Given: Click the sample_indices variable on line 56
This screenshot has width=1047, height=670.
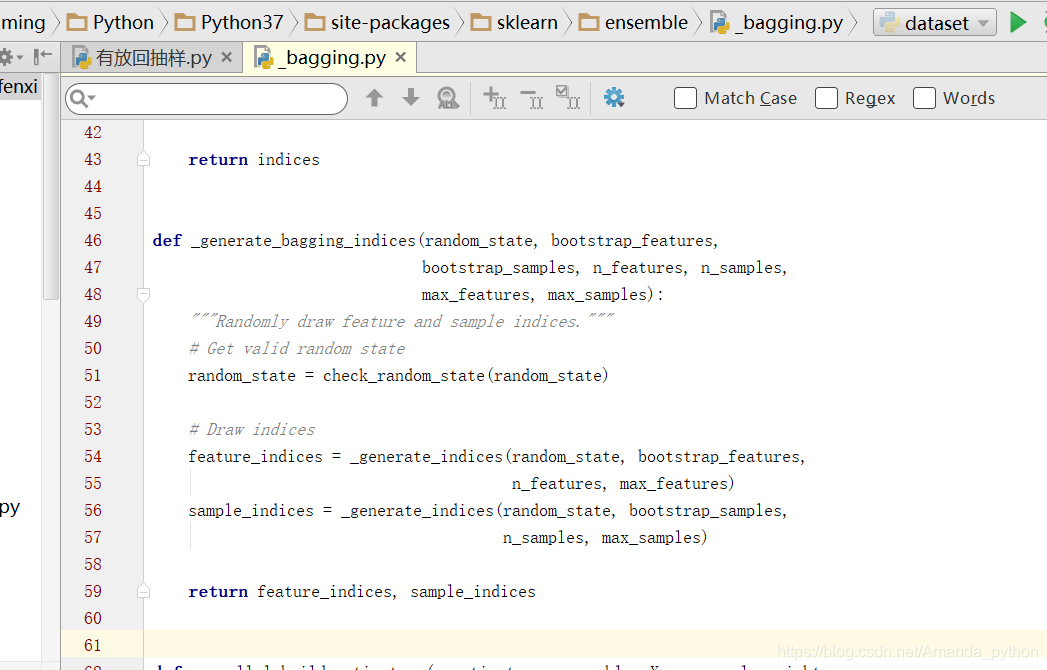Looking at the screenshot, I should [x=251, y=510].
